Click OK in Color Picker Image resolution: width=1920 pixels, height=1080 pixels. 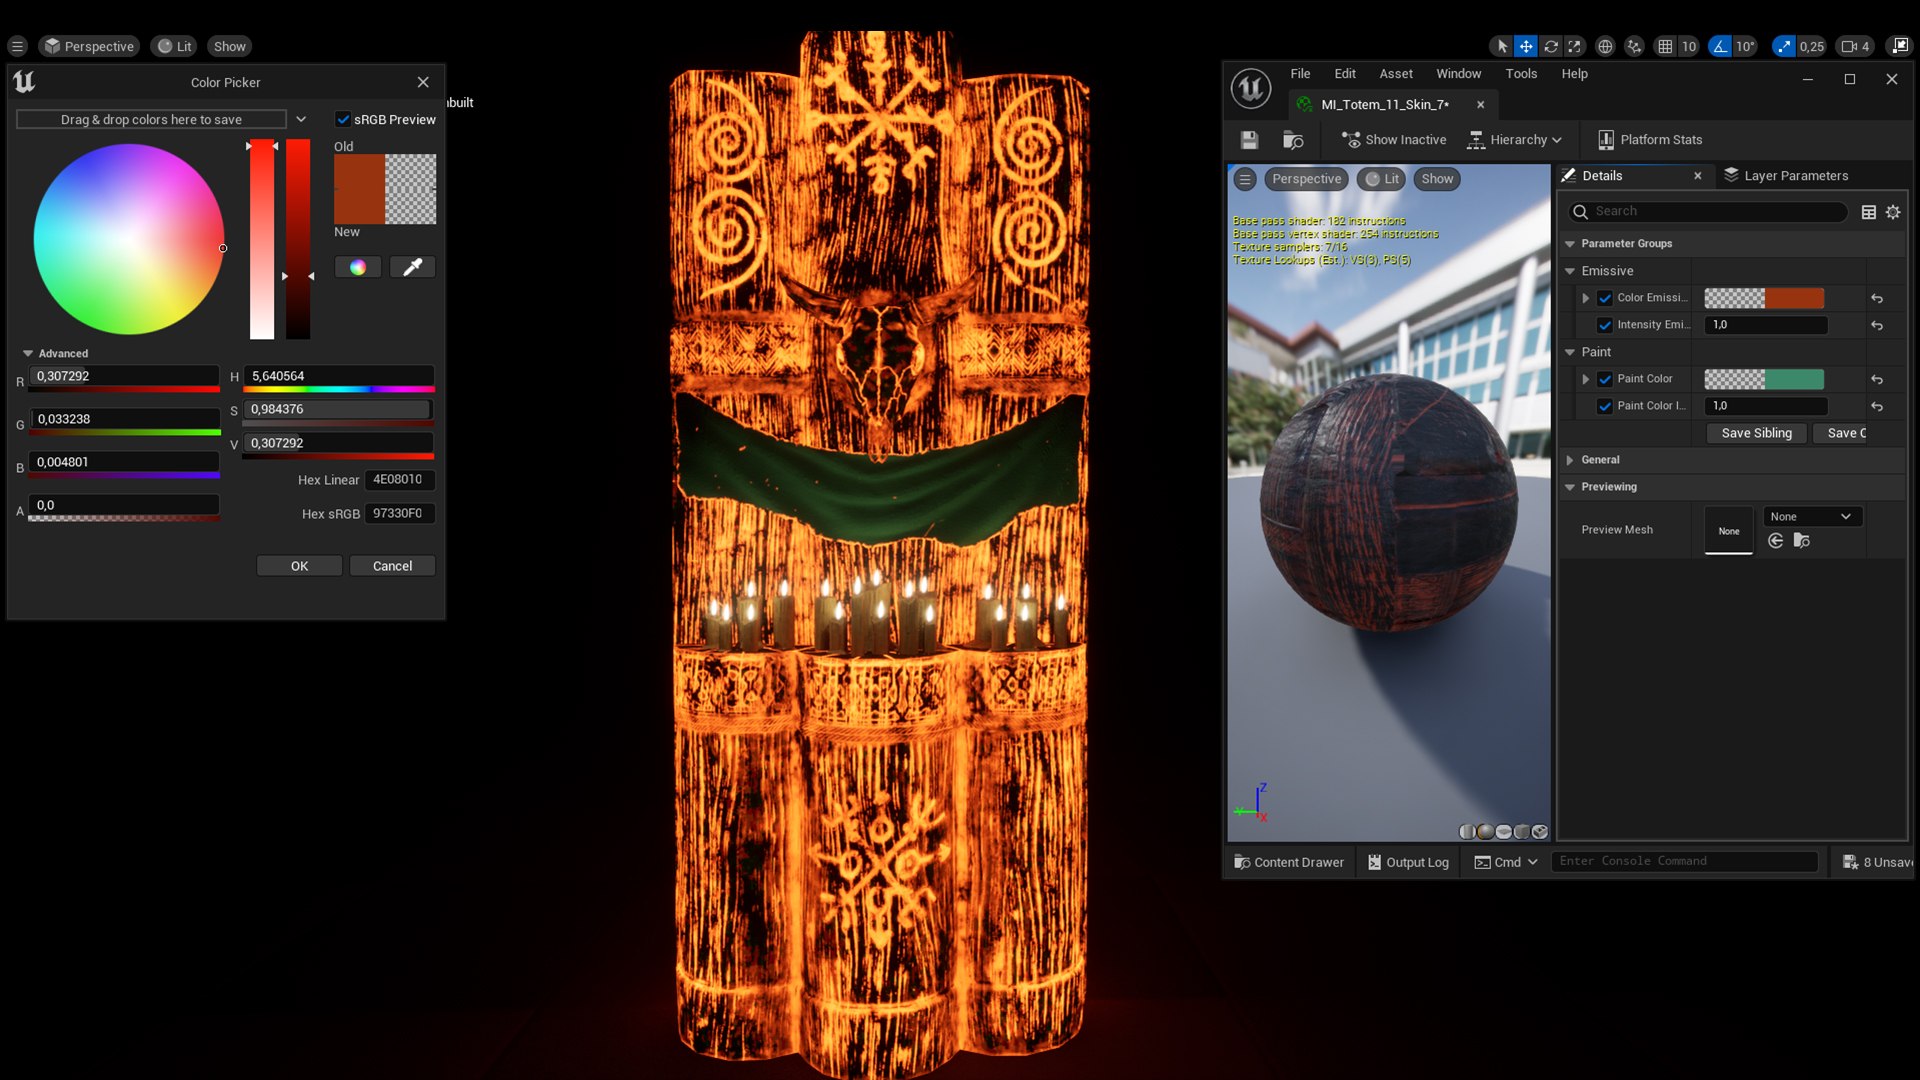pos(299,566)
